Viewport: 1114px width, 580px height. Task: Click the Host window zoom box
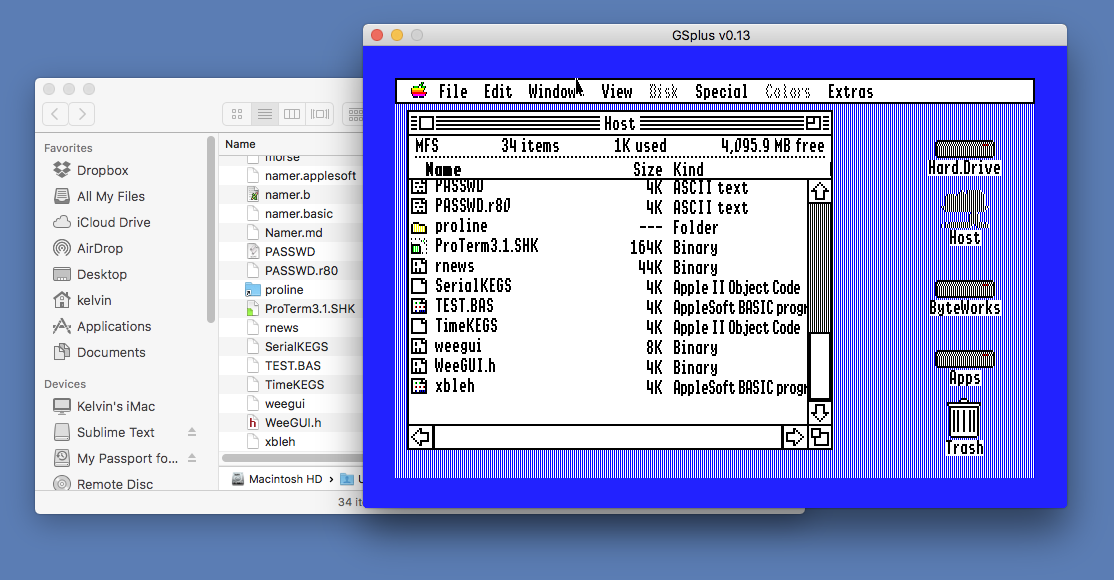pyautogui.click(x=813, y=123)
